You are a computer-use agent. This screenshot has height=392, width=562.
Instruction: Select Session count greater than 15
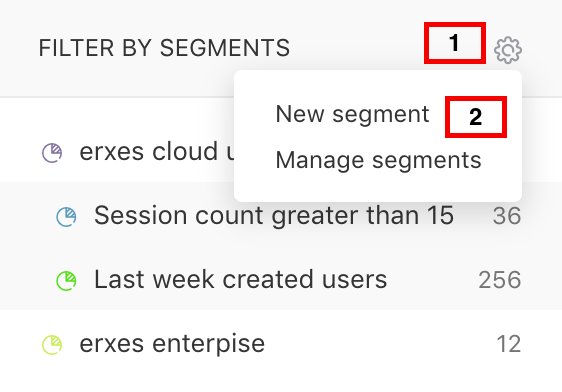tap(274, 216)
